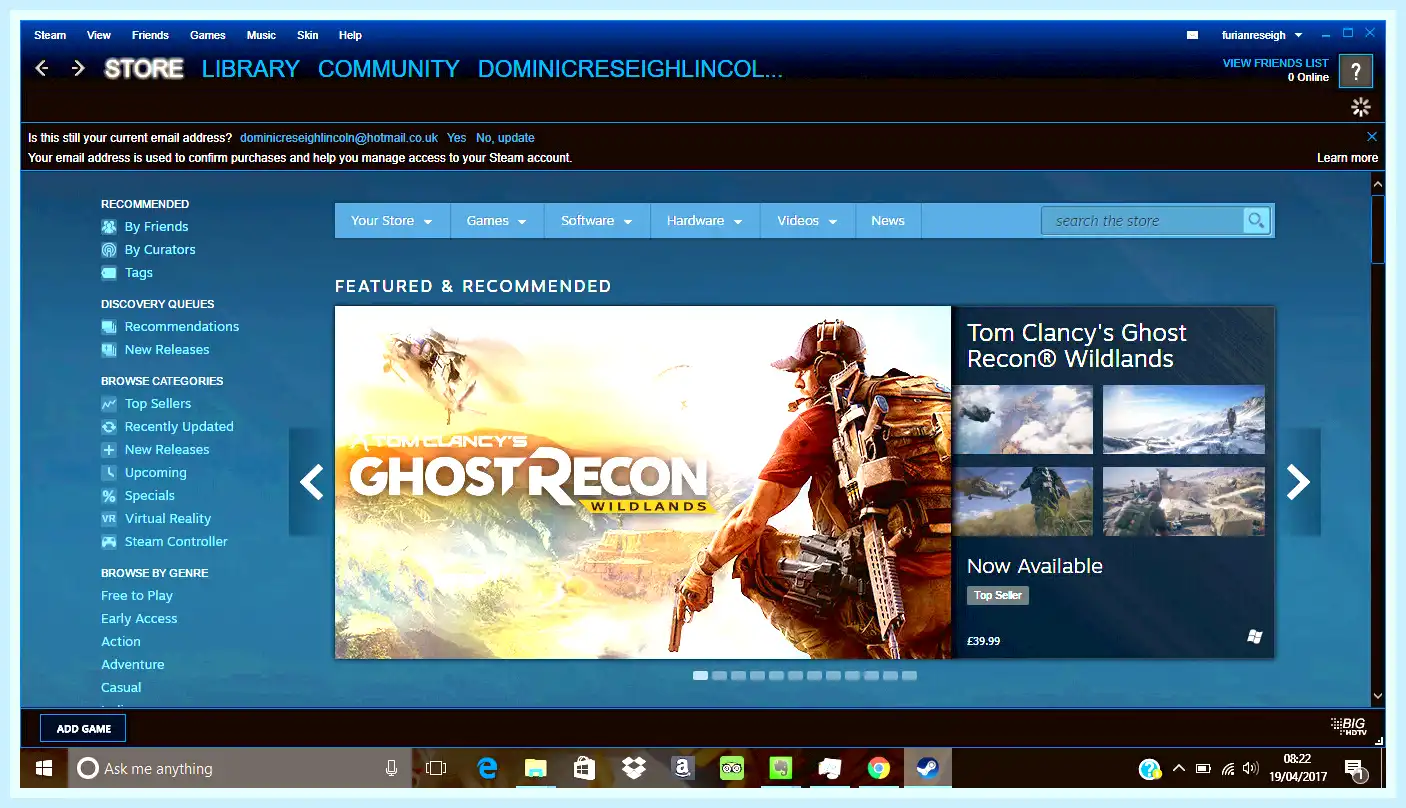This screenshot has height=808, width=1406.
Task: Switch to the LIBRARY tab
Action: click(x=250, y=69)
